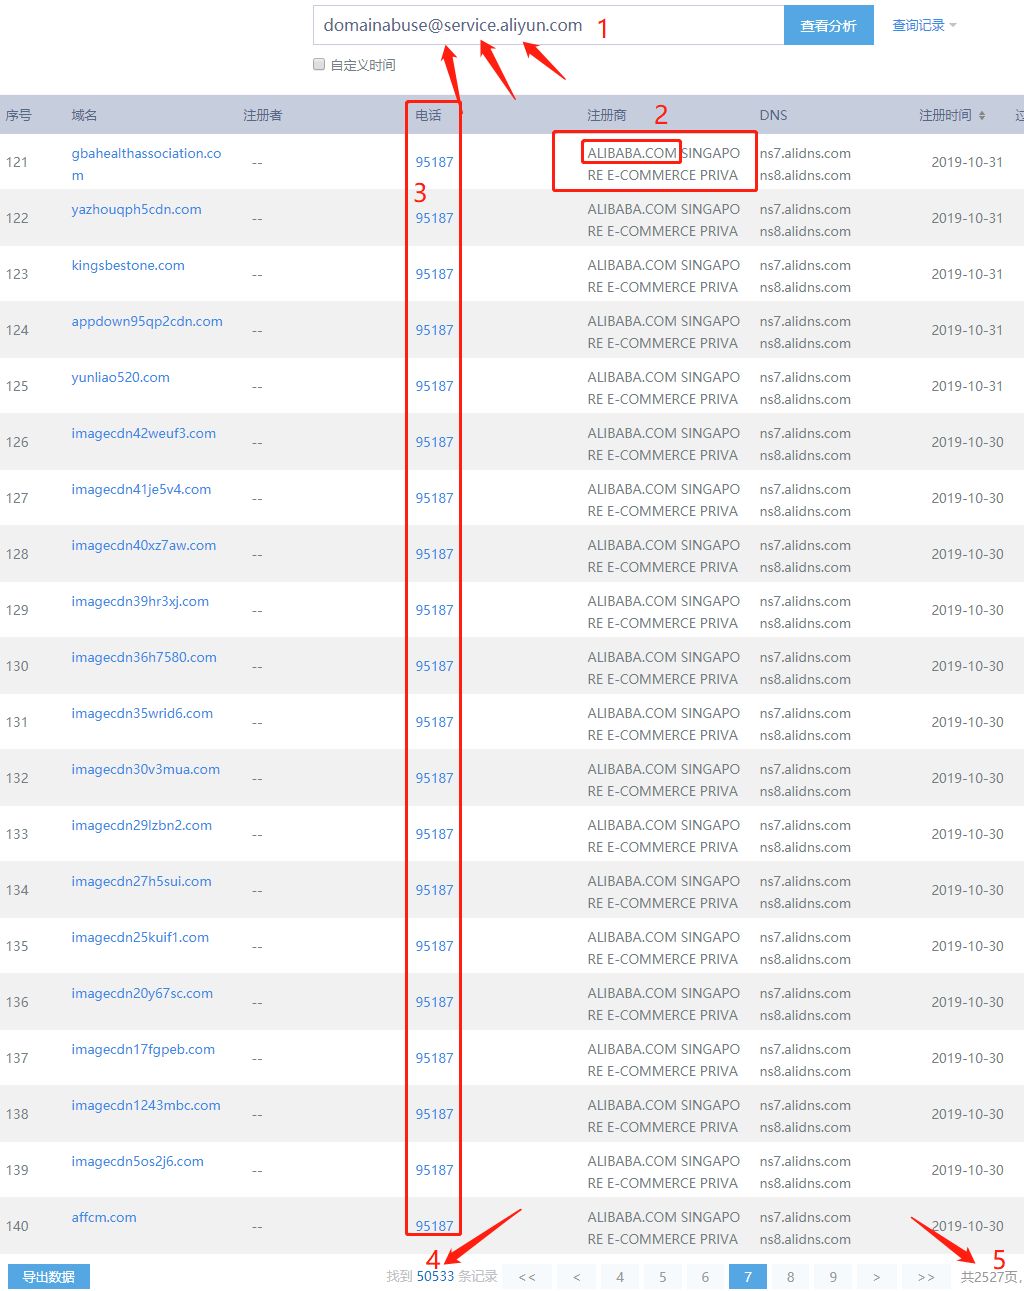Image resolution: width=1024 pixels, height=1291 pixels.
Task: Open domain imagecdn5os2j6.com link
Action: pos(137,1161)
